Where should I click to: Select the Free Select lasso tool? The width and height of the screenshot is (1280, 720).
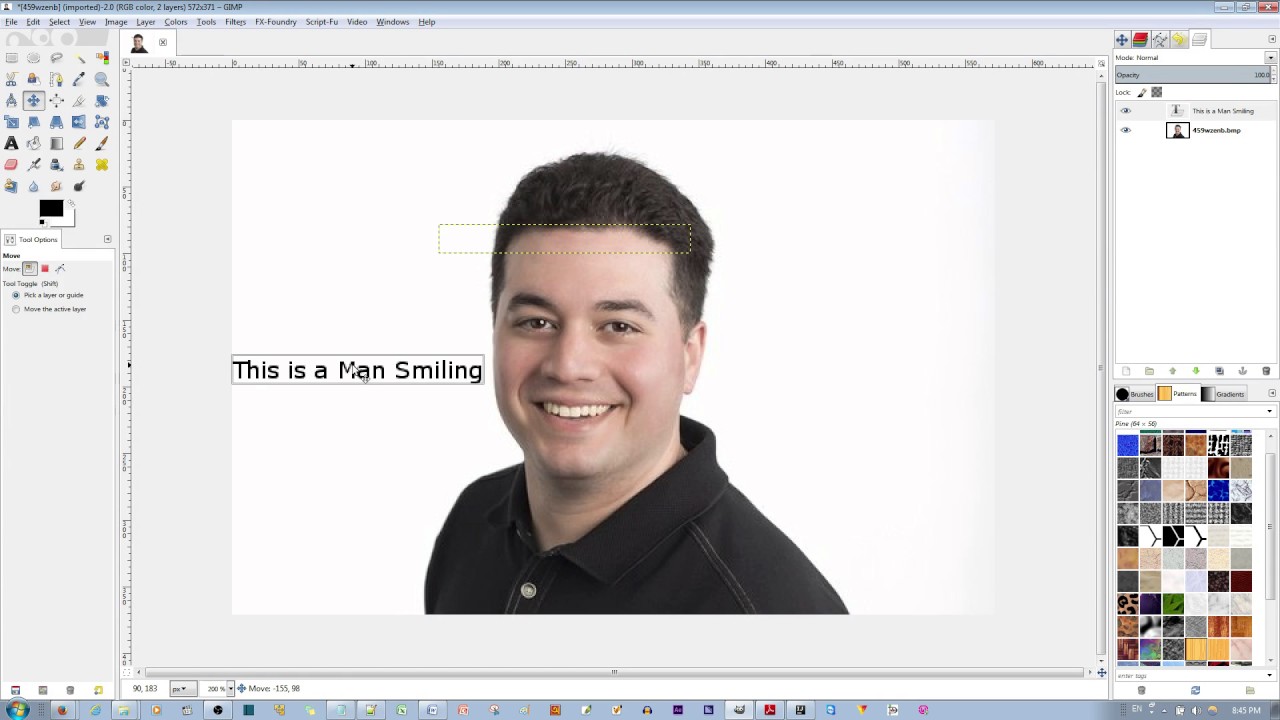point(56,57)
